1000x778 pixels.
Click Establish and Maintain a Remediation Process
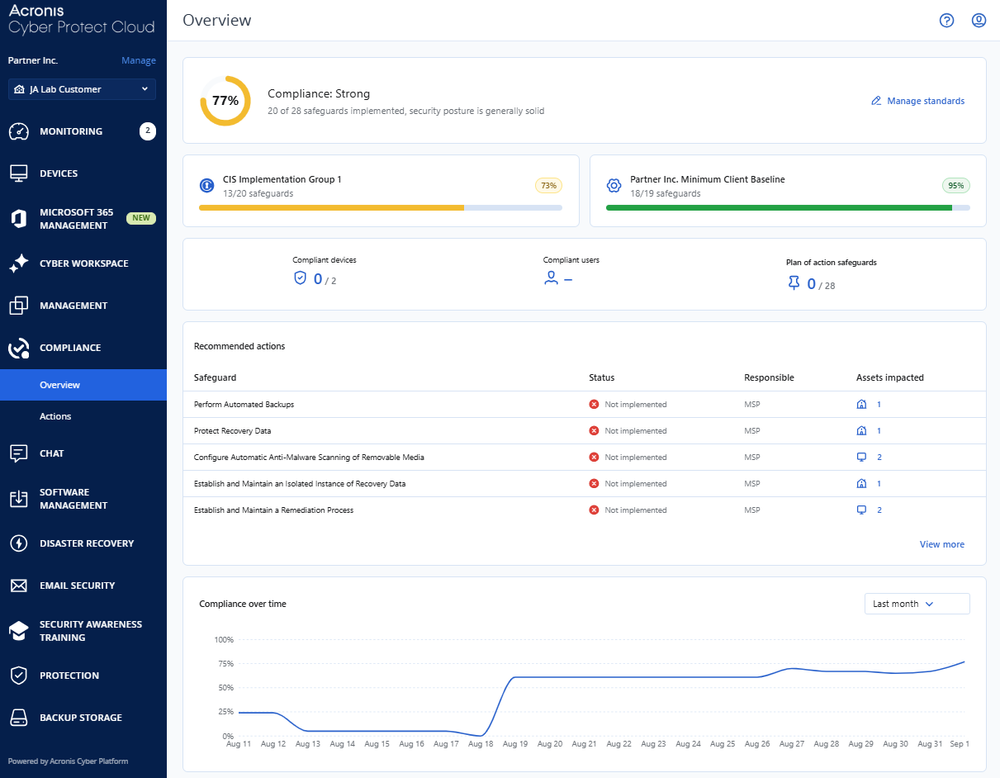click(273, 510)
